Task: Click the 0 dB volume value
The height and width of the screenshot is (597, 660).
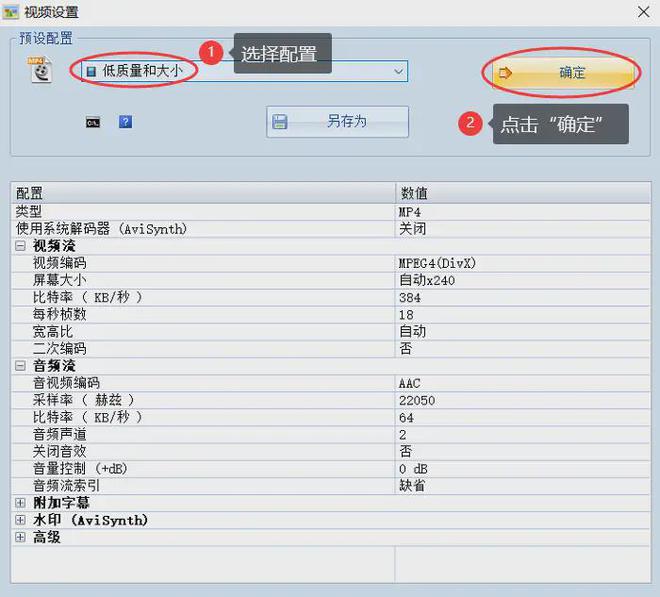Action: click(x=413, y=469)
